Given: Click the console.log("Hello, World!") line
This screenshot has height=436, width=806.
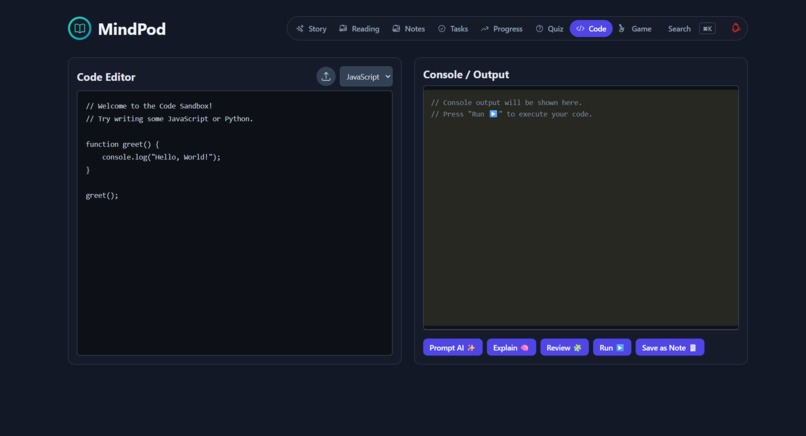Looking at the screenshot, I should click(x=161, y=157).
